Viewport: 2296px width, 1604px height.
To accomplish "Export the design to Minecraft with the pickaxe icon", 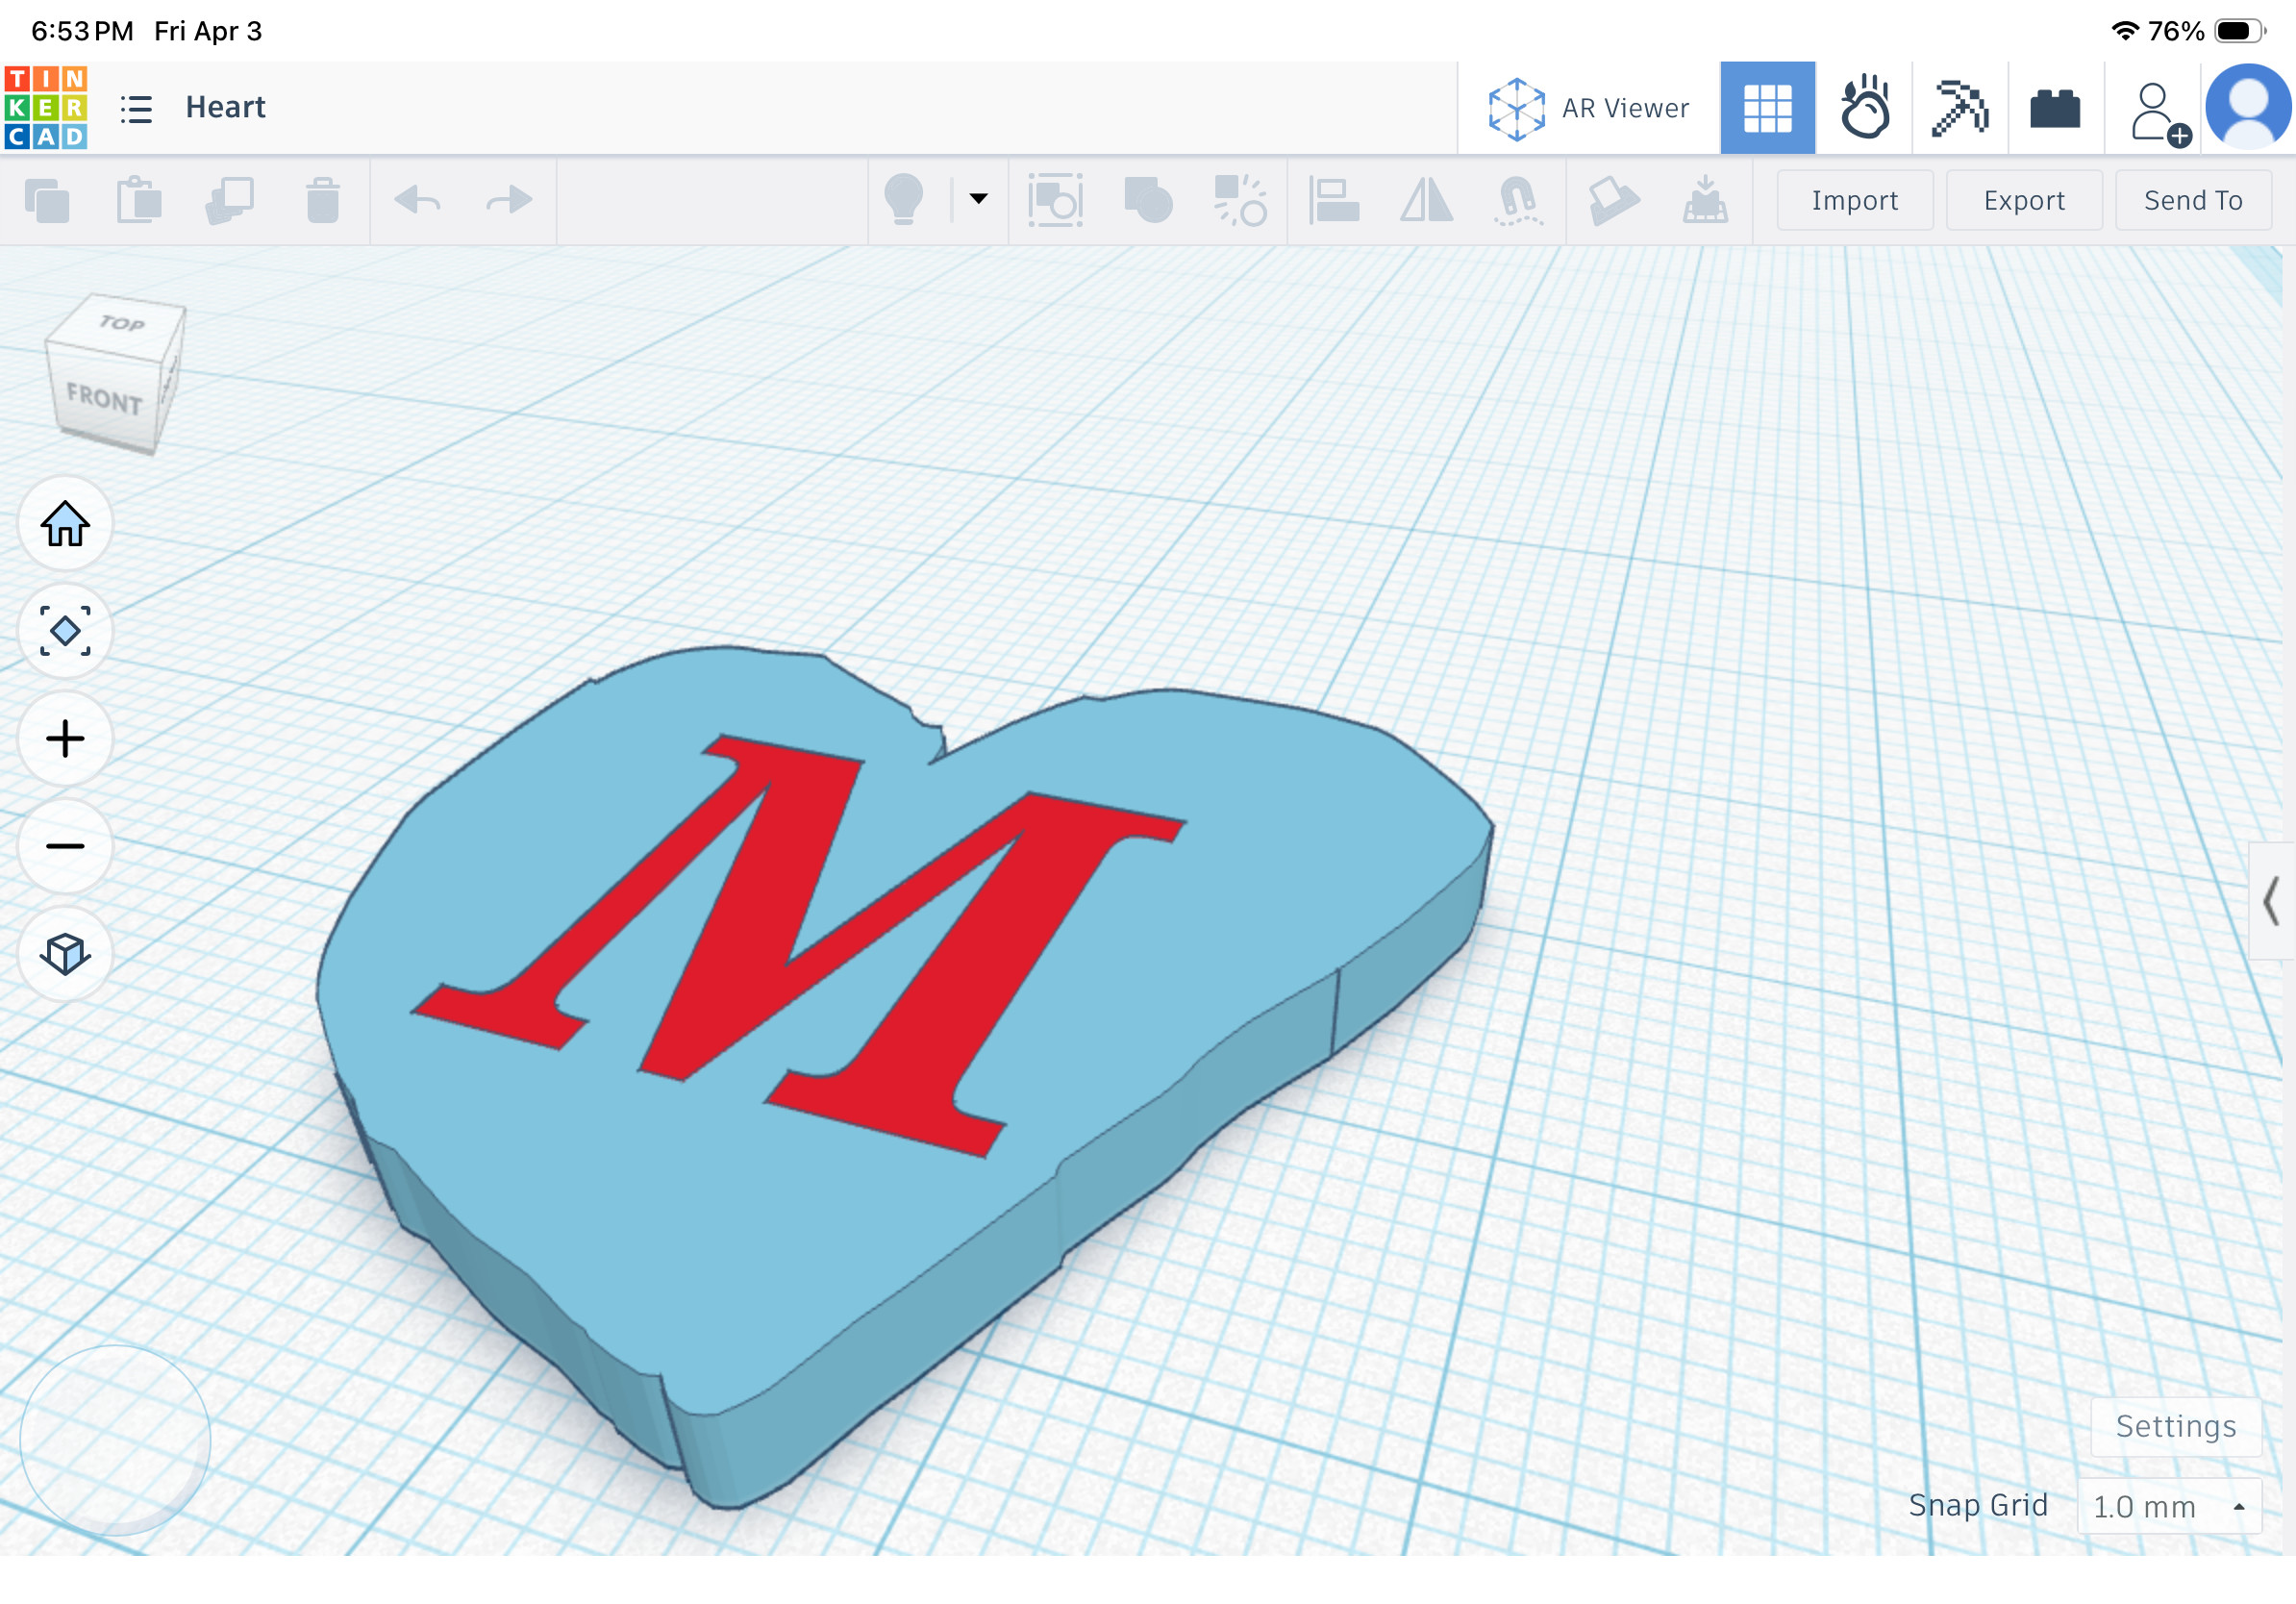I will point(1960,107).
